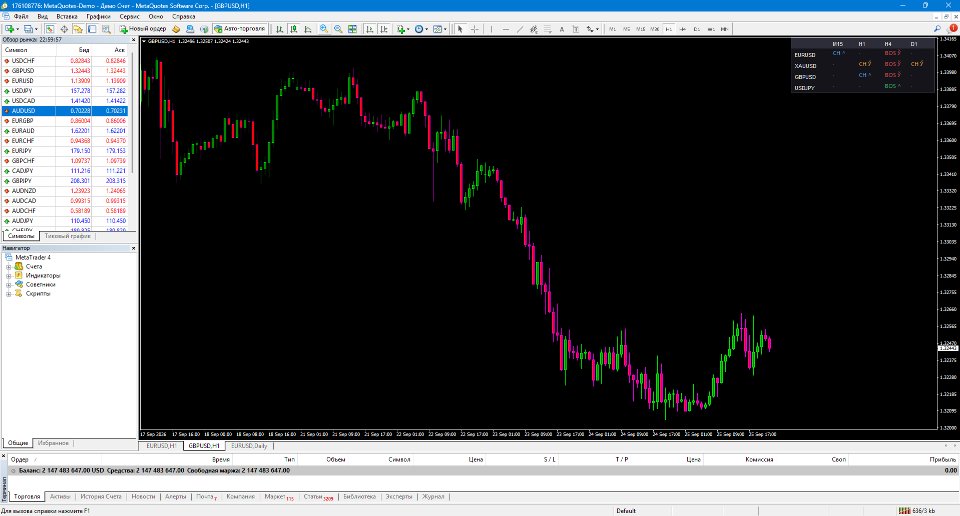The height and width of the screenshot is (516, 960).
Task: Select the trendline drawing tool
Action: click(x=520, y=29)
